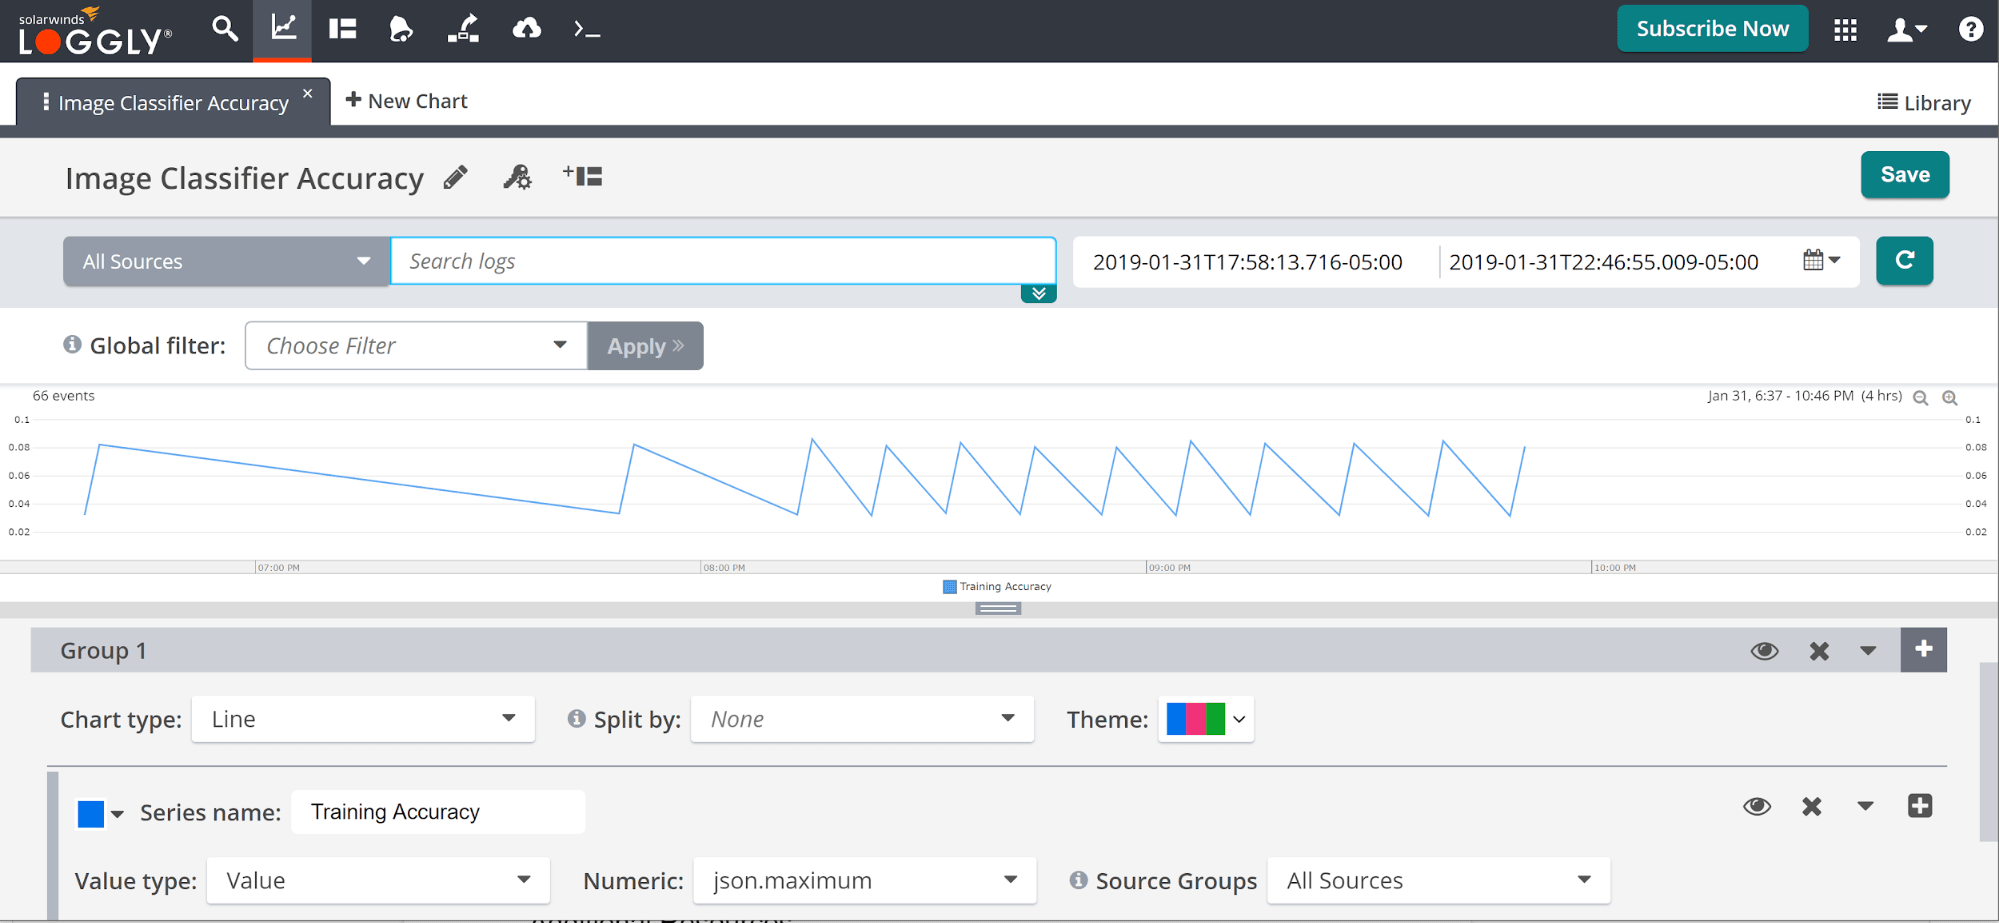Viewport: 1999px width, 923px height.
Task: Open the Theme color swatch picker
Action: pyautogui.click(x=1205, y=719)
